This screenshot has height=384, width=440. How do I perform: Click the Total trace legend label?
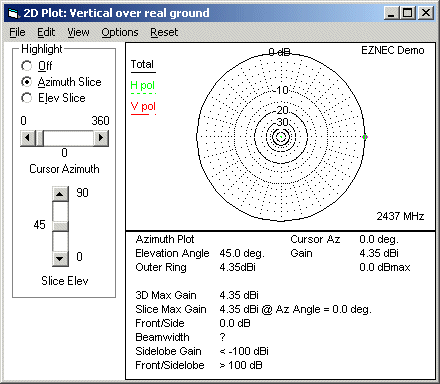click(x=142, y=64)
